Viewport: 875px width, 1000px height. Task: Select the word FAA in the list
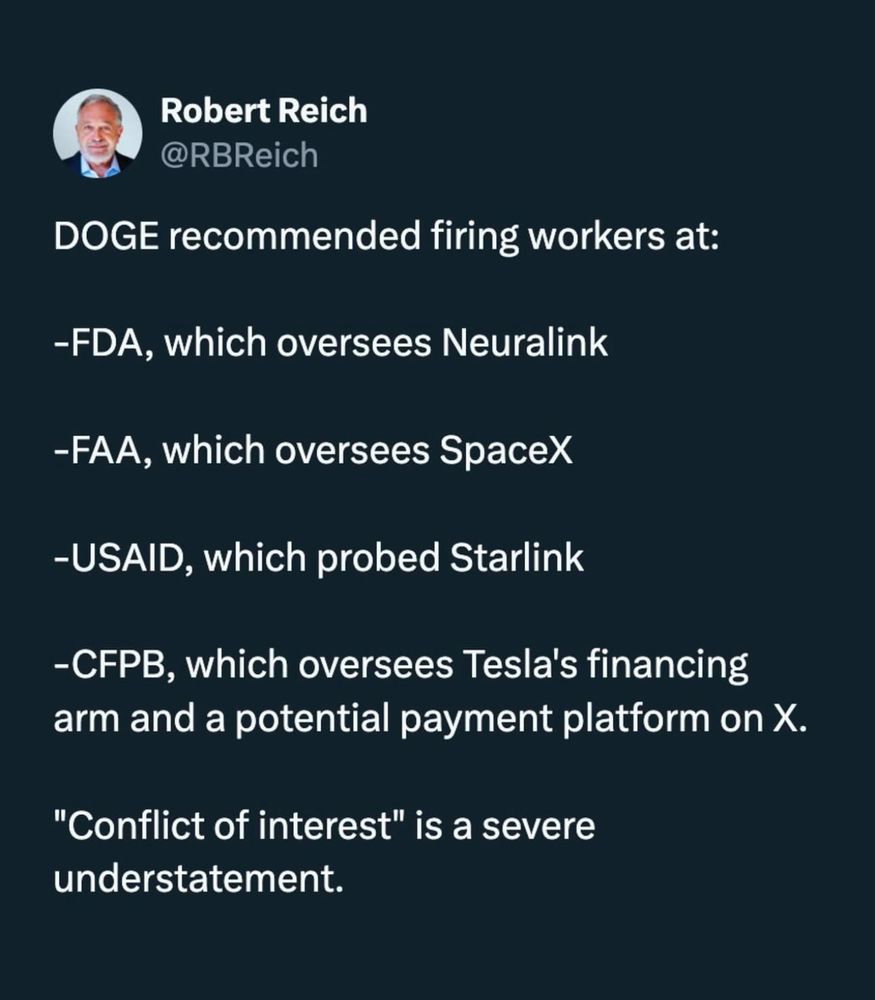105,450
